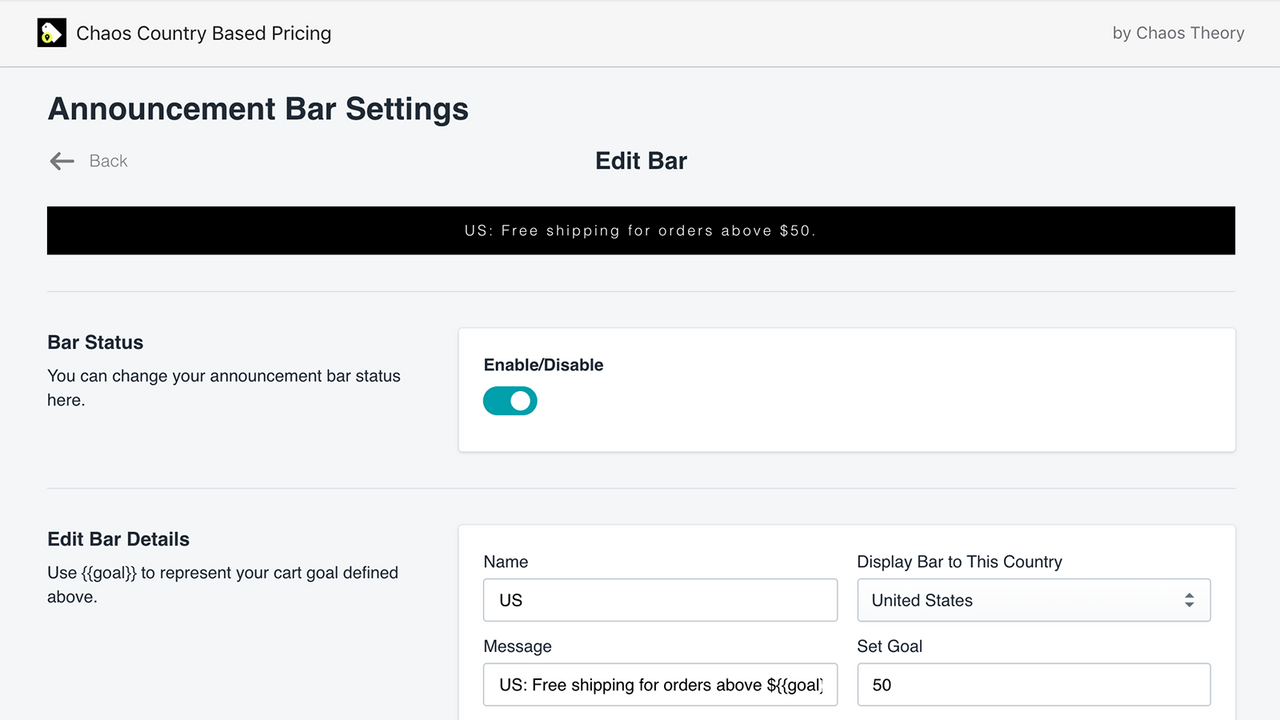
Task: Click the Message input field
Action: (660, 685)
